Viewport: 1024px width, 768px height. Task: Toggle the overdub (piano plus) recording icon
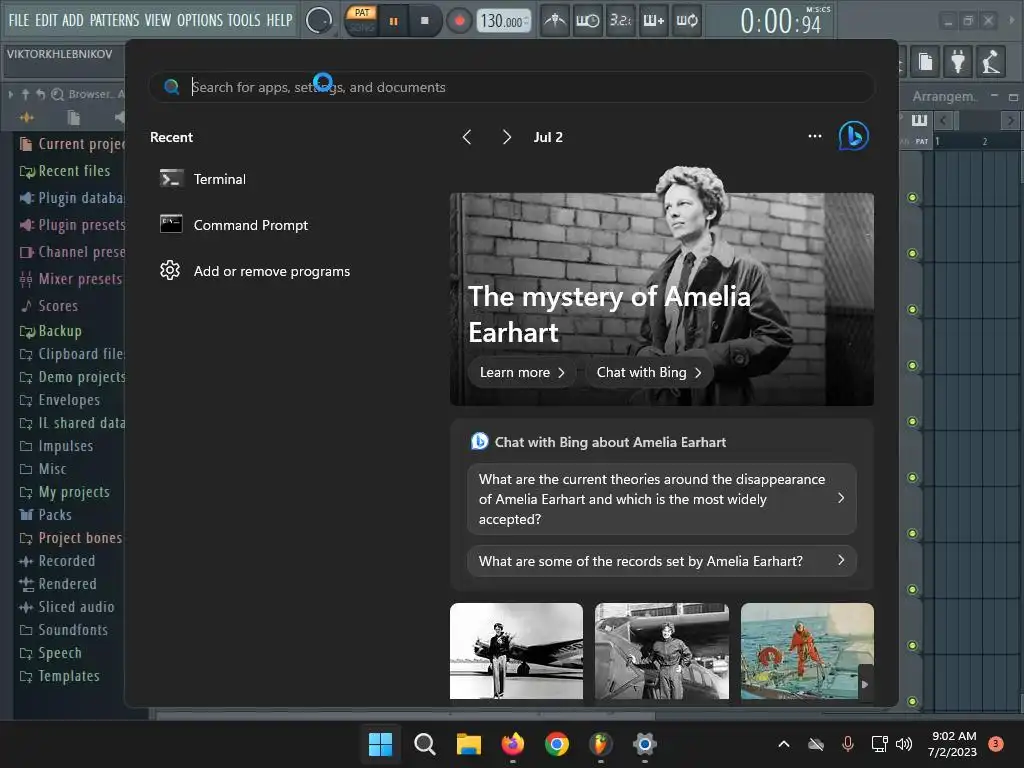pyautogui.click(x=653, y=21)
